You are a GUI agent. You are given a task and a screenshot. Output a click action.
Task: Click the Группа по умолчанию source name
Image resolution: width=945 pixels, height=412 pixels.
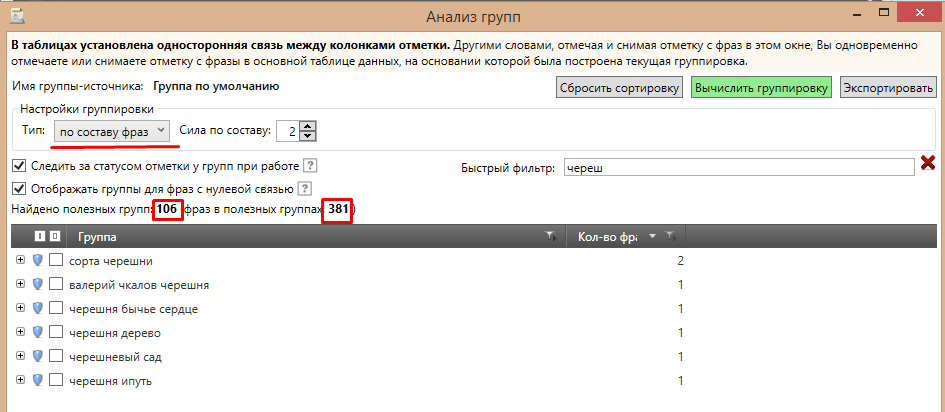(216, 87)
